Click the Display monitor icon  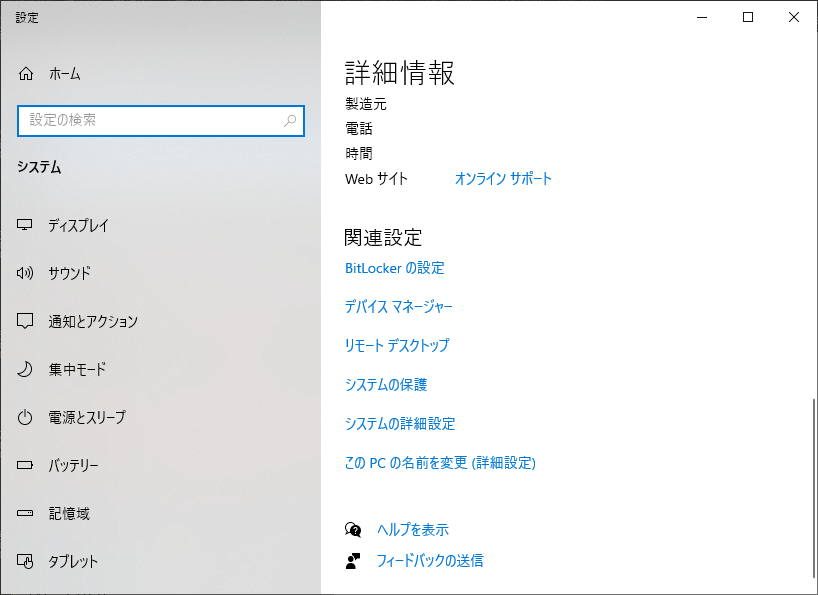pyautogui.click(x=25, y=225)
